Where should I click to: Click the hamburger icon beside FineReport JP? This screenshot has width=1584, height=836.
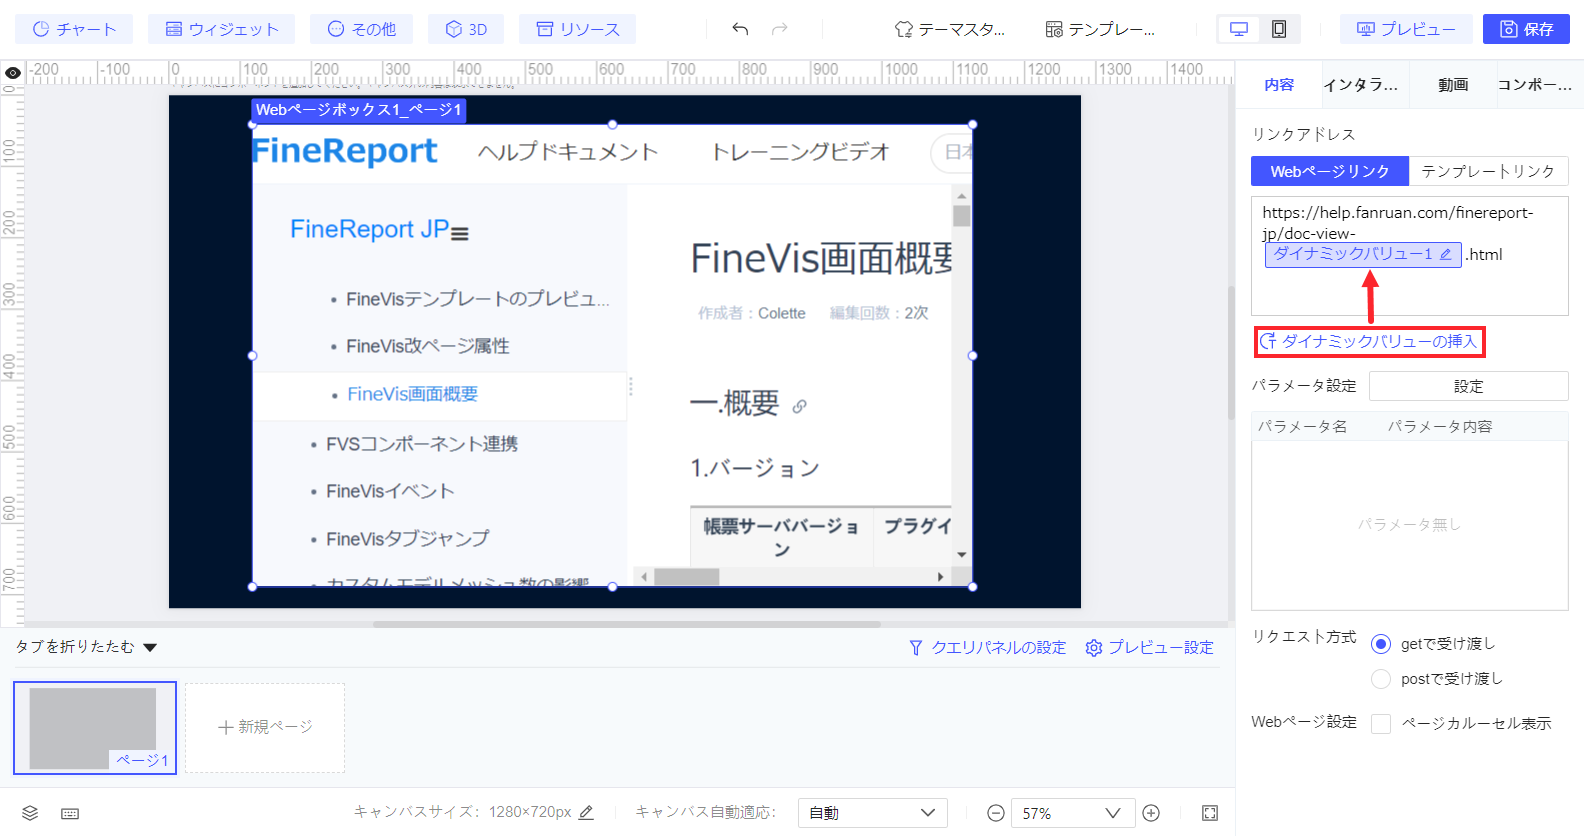point(460,234)
